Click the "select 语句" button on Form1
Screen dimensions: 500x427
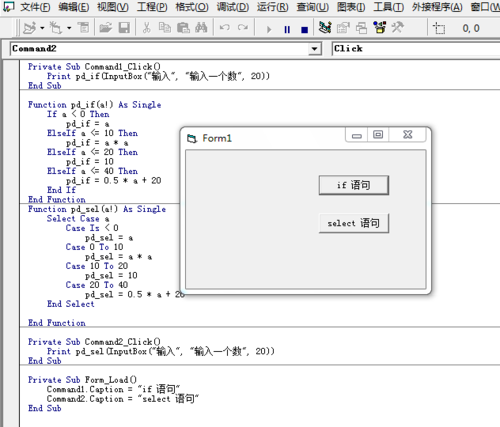pos(354,223)
